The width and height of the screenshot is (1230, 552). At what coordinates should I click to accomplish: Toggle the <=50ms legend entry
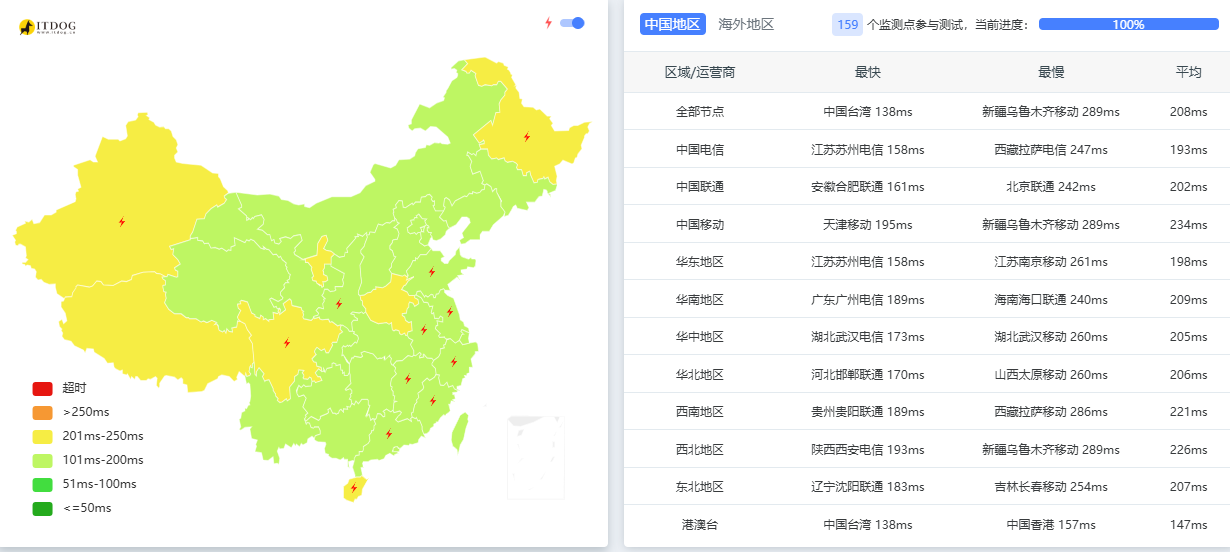point(72,508)
